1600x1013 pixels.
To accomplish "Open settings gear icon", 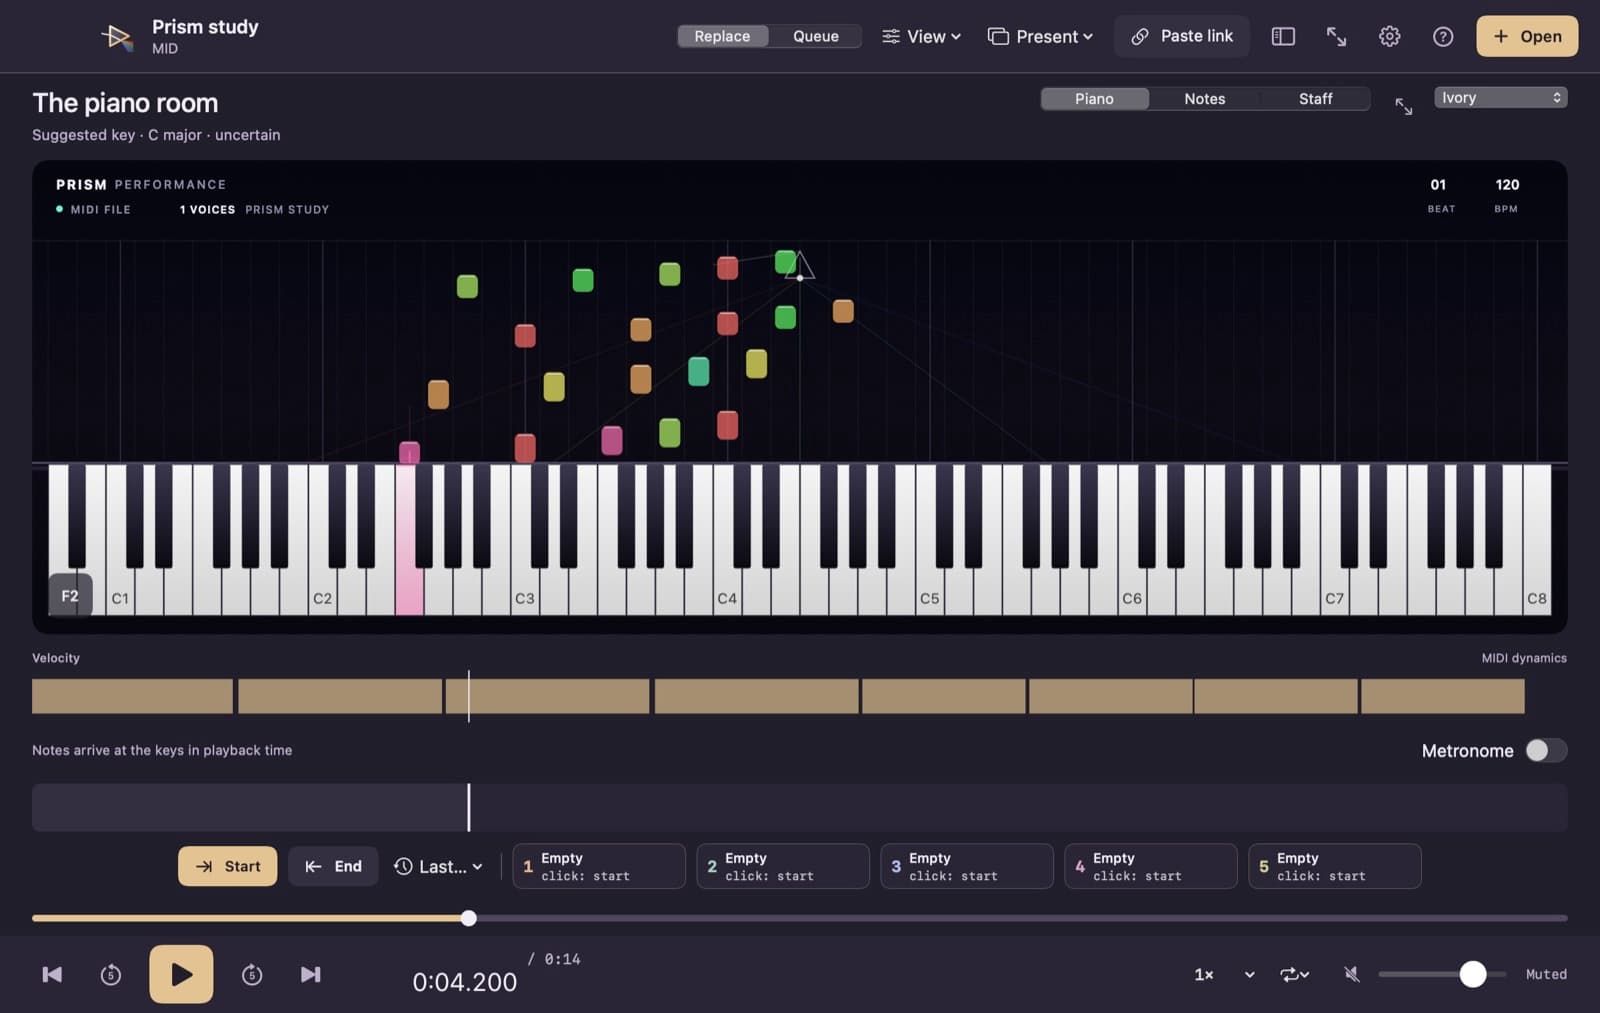I will (1389, 36).
